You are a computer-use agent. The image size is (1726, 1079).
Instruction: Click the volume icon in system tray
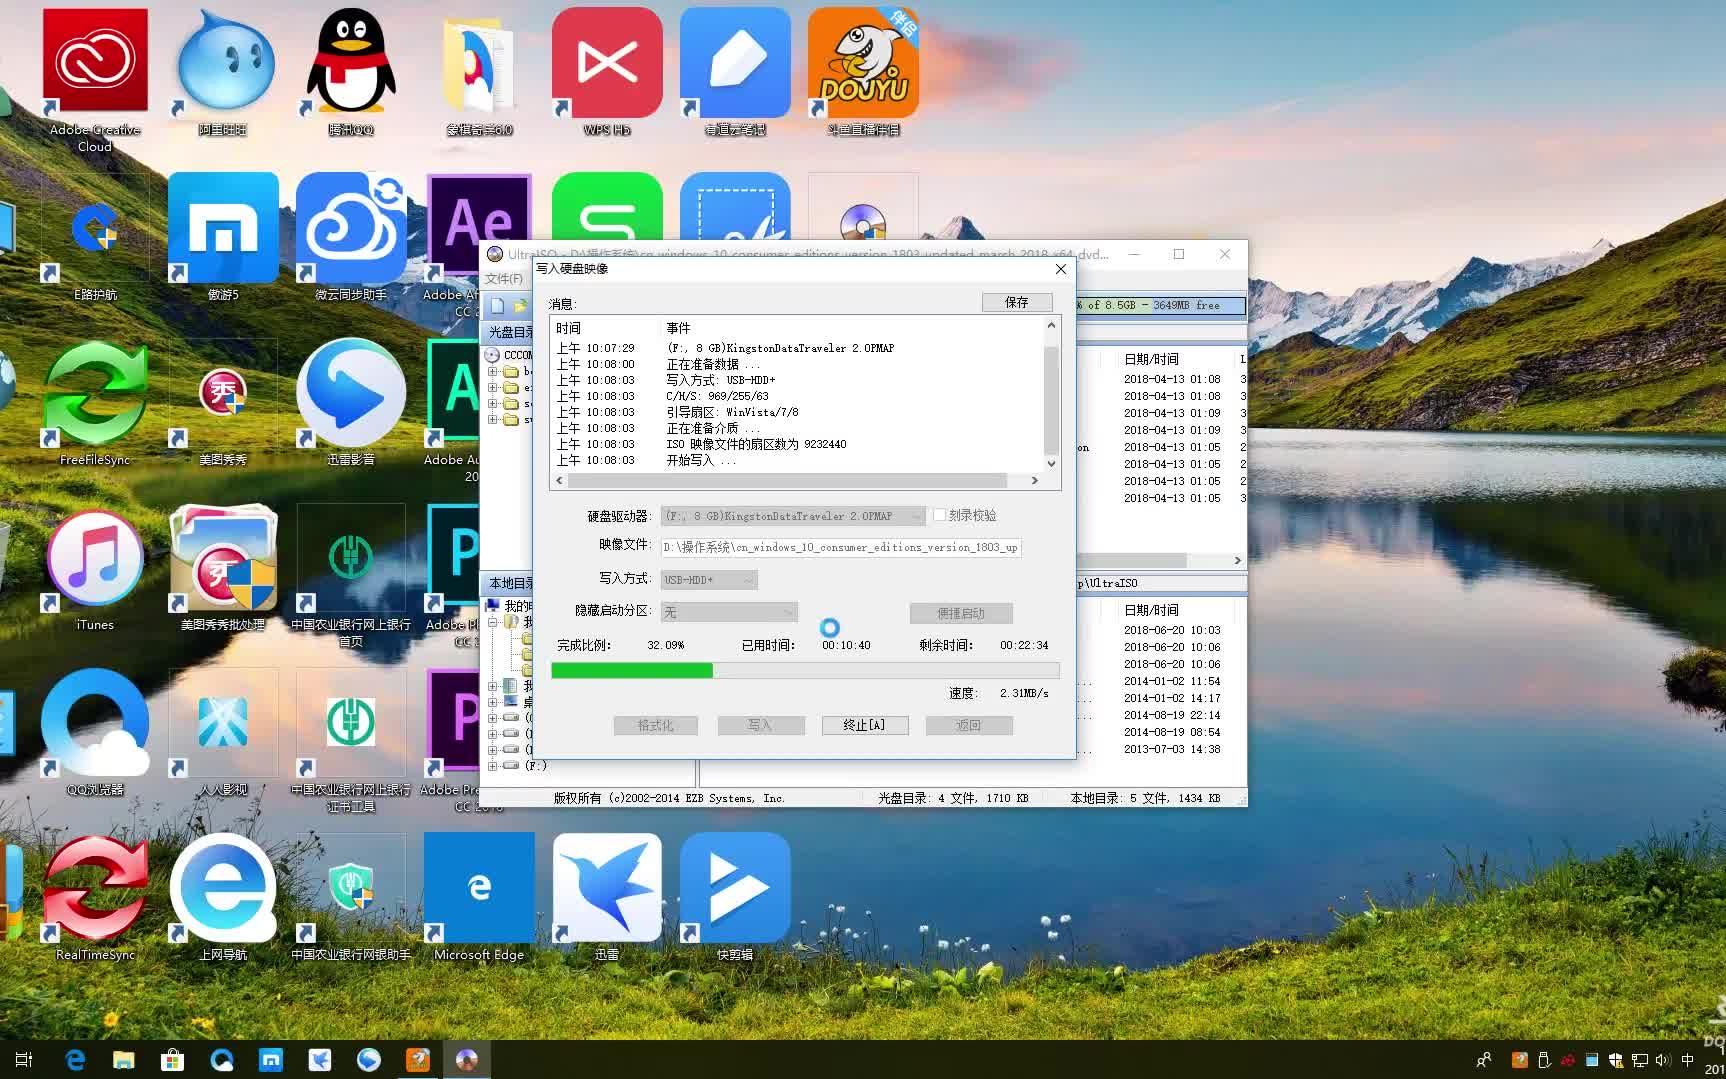tap(1663, 1060)
